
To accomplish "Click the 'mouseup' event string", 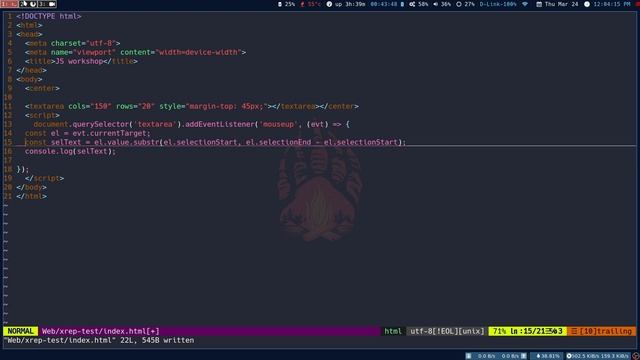I will pyautogui.click(x=278, y=124).
